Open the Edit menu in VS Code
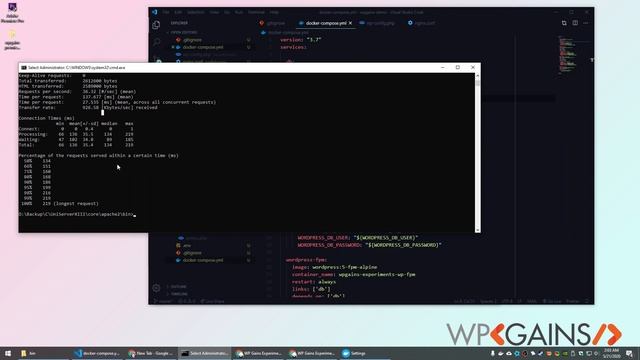Screen dimensions: 640x360 coord(178,12)
